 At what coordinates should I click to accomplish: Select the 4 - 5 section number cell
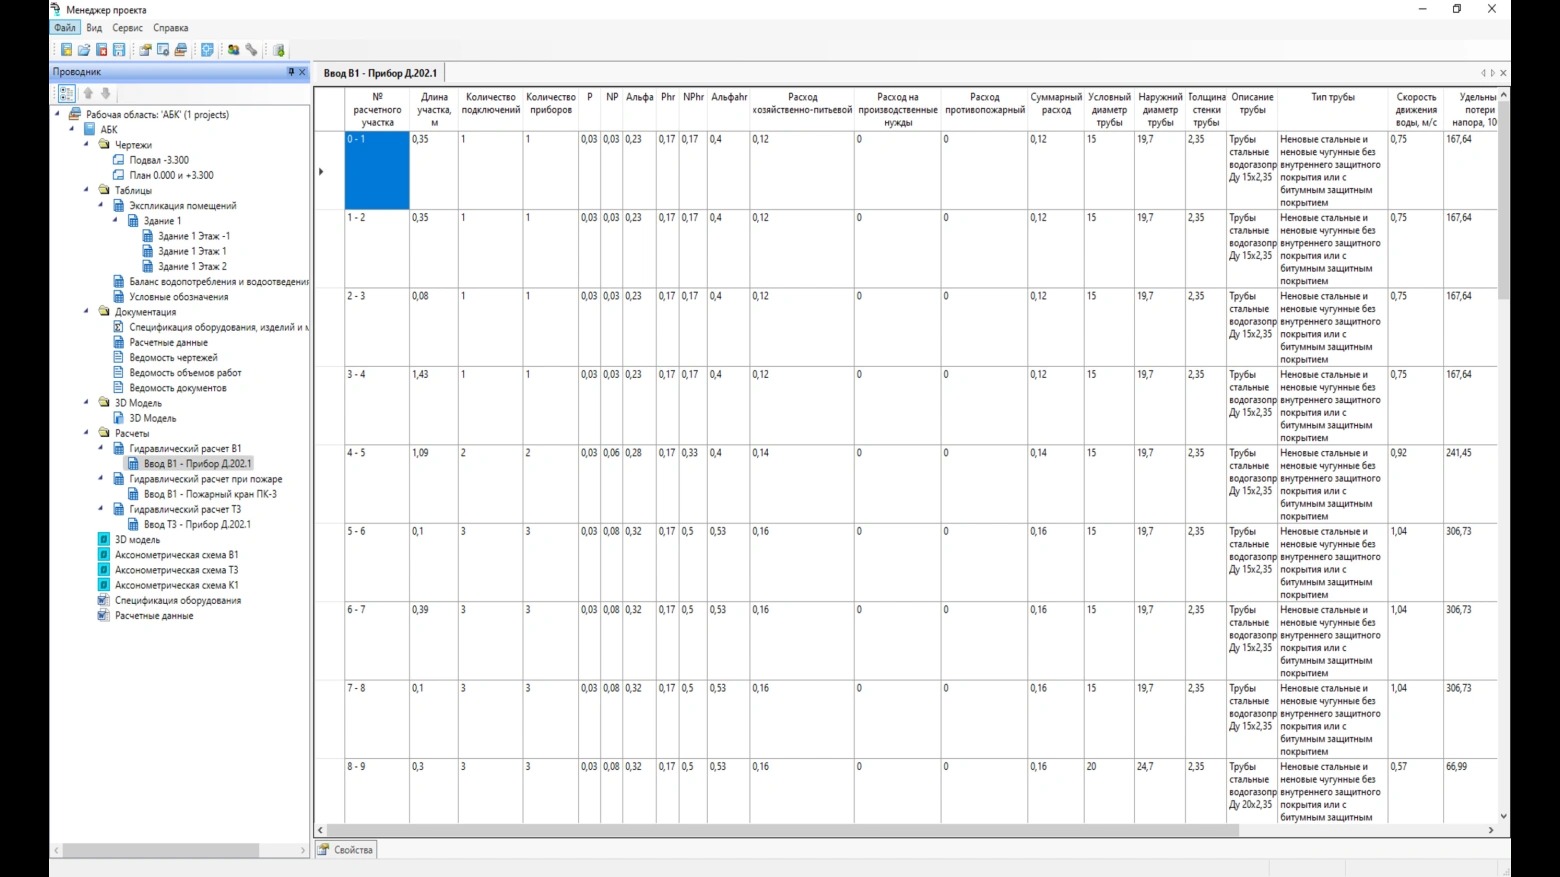pyautogui.click(x=377, y=483)
